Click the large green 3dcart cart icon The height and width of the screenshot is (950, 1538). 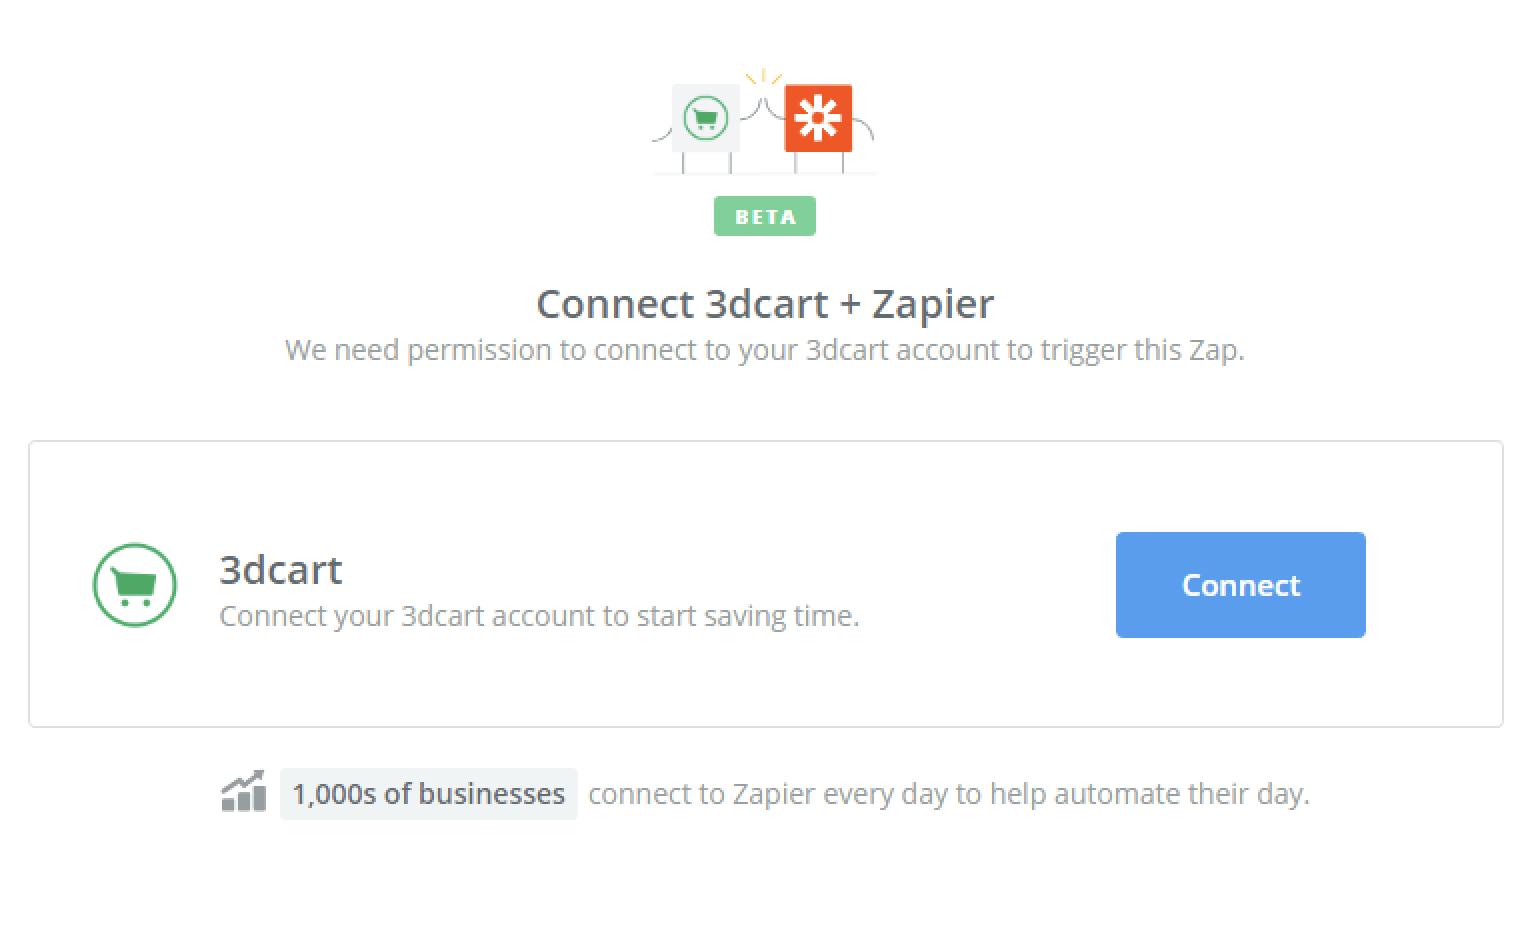pyautogui.click(x=135, y=585)
